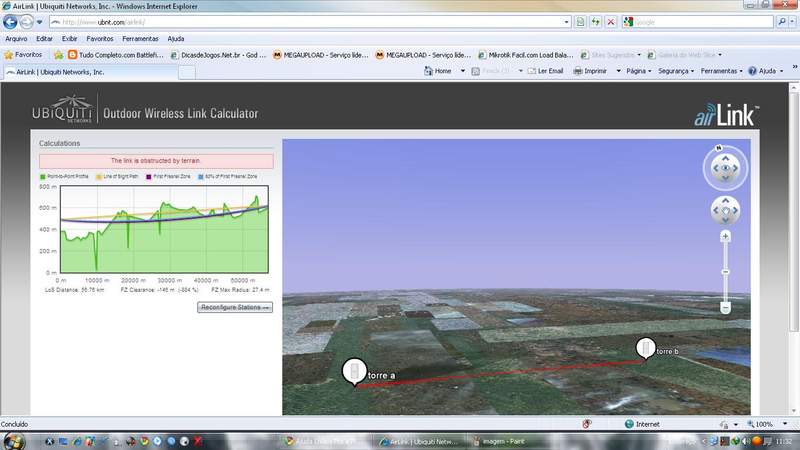The height and width of the screenshot is (450, 800).
Task: Click the First Fresnel Zone purple legend swatch
Action: point(149,177)
